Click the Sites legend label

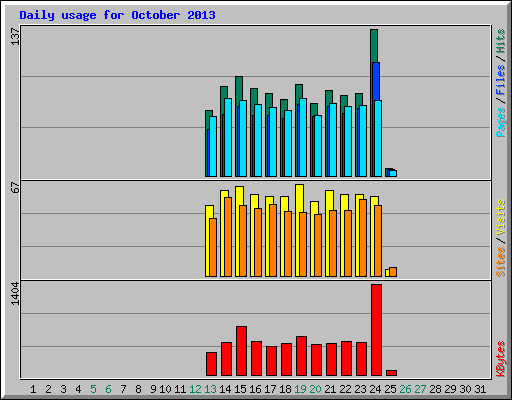(500, 262)
